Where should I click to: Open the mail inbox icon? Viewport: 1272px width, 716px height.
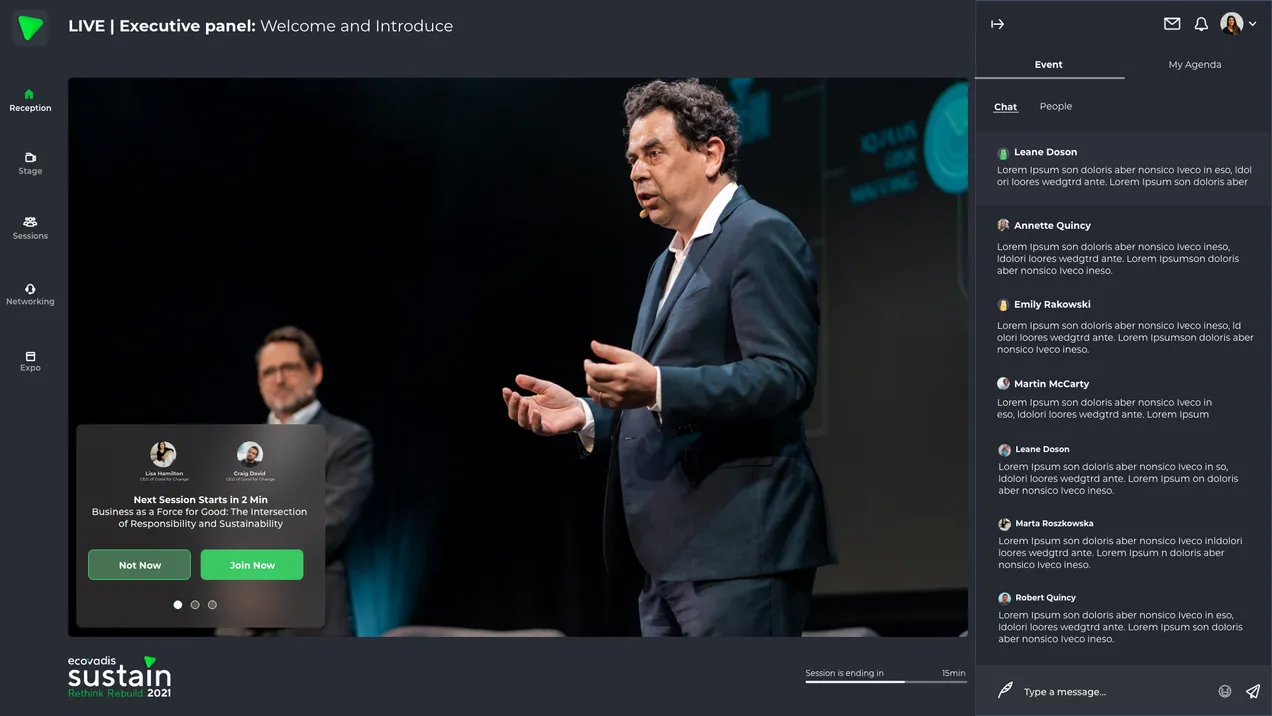[1172, 24]
